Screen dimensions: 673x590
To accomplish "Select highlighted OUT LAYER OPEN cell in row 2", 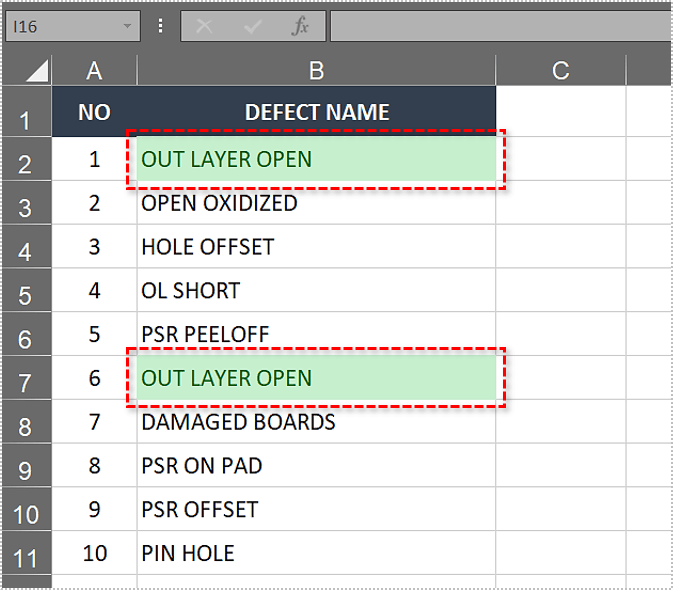I will pyautogui.click(x=316, y=159).
